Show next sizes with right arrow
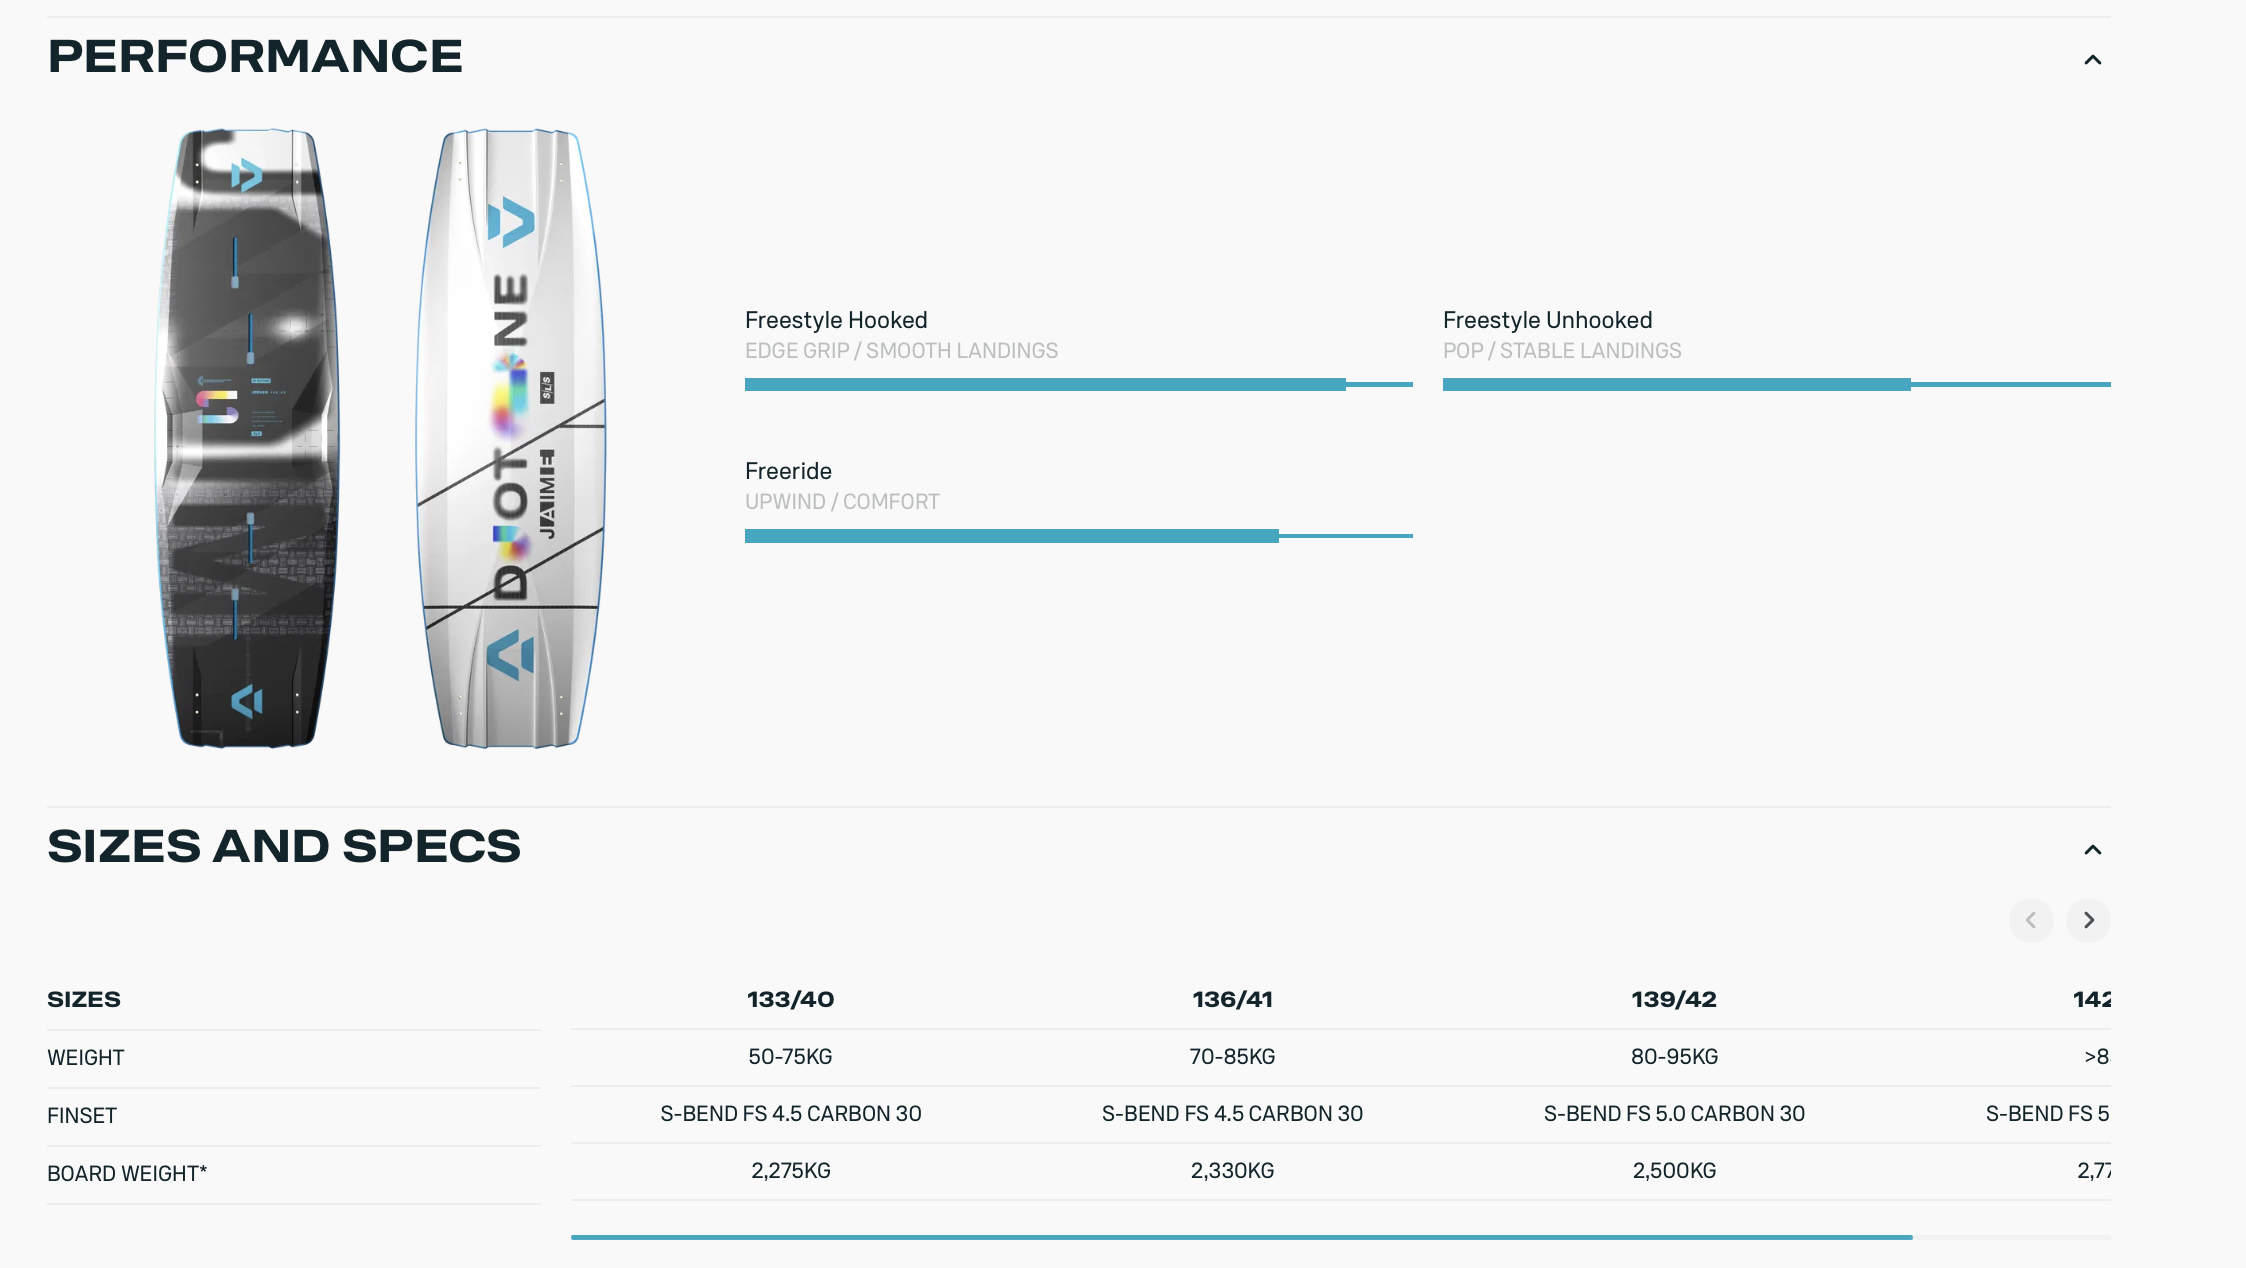Screen dimensions: 2246x1268 pyautogui.click(x=2088, y=920)
